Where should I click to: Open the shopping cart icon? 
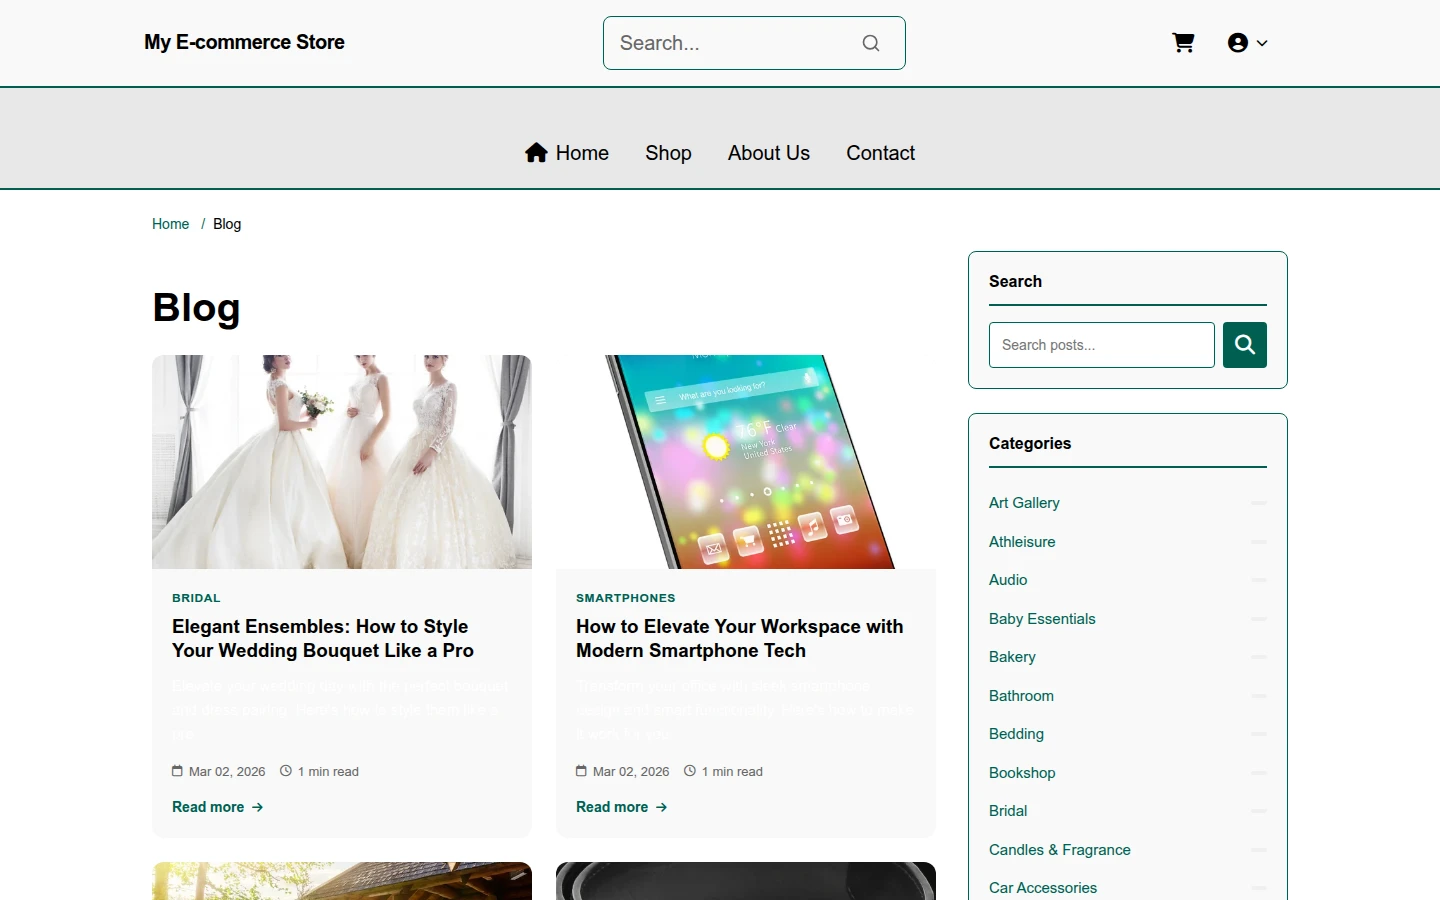tap(1183, 43)
